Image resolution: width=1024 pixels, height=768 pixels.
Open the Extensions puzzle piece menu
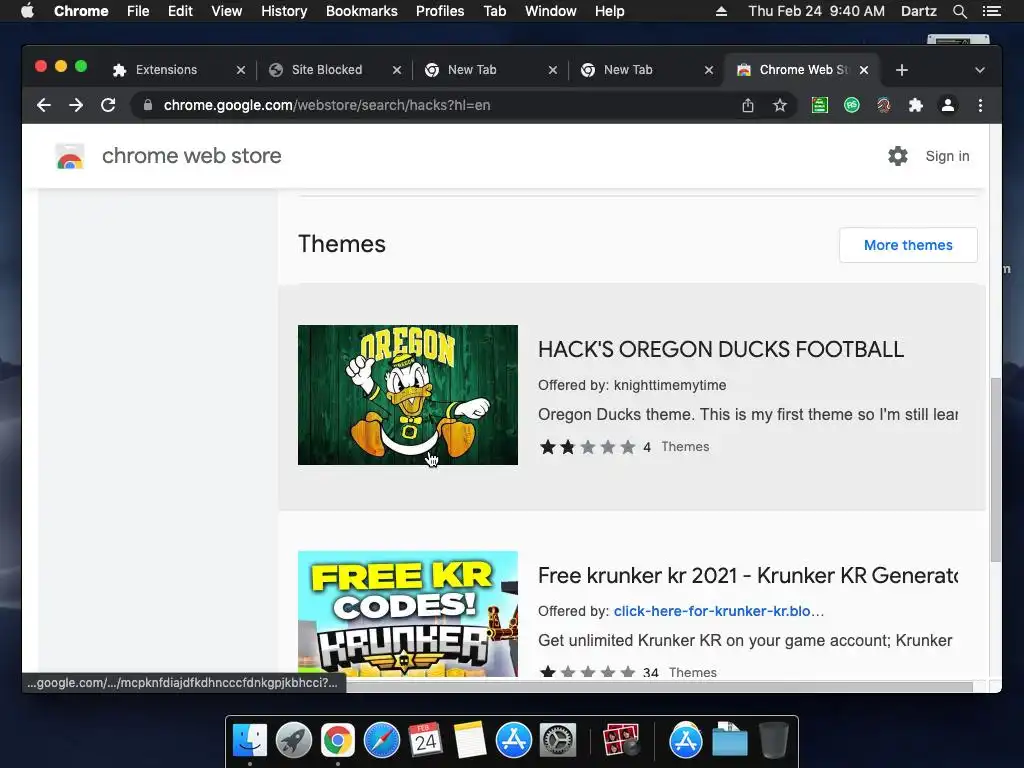coord(916,105)
